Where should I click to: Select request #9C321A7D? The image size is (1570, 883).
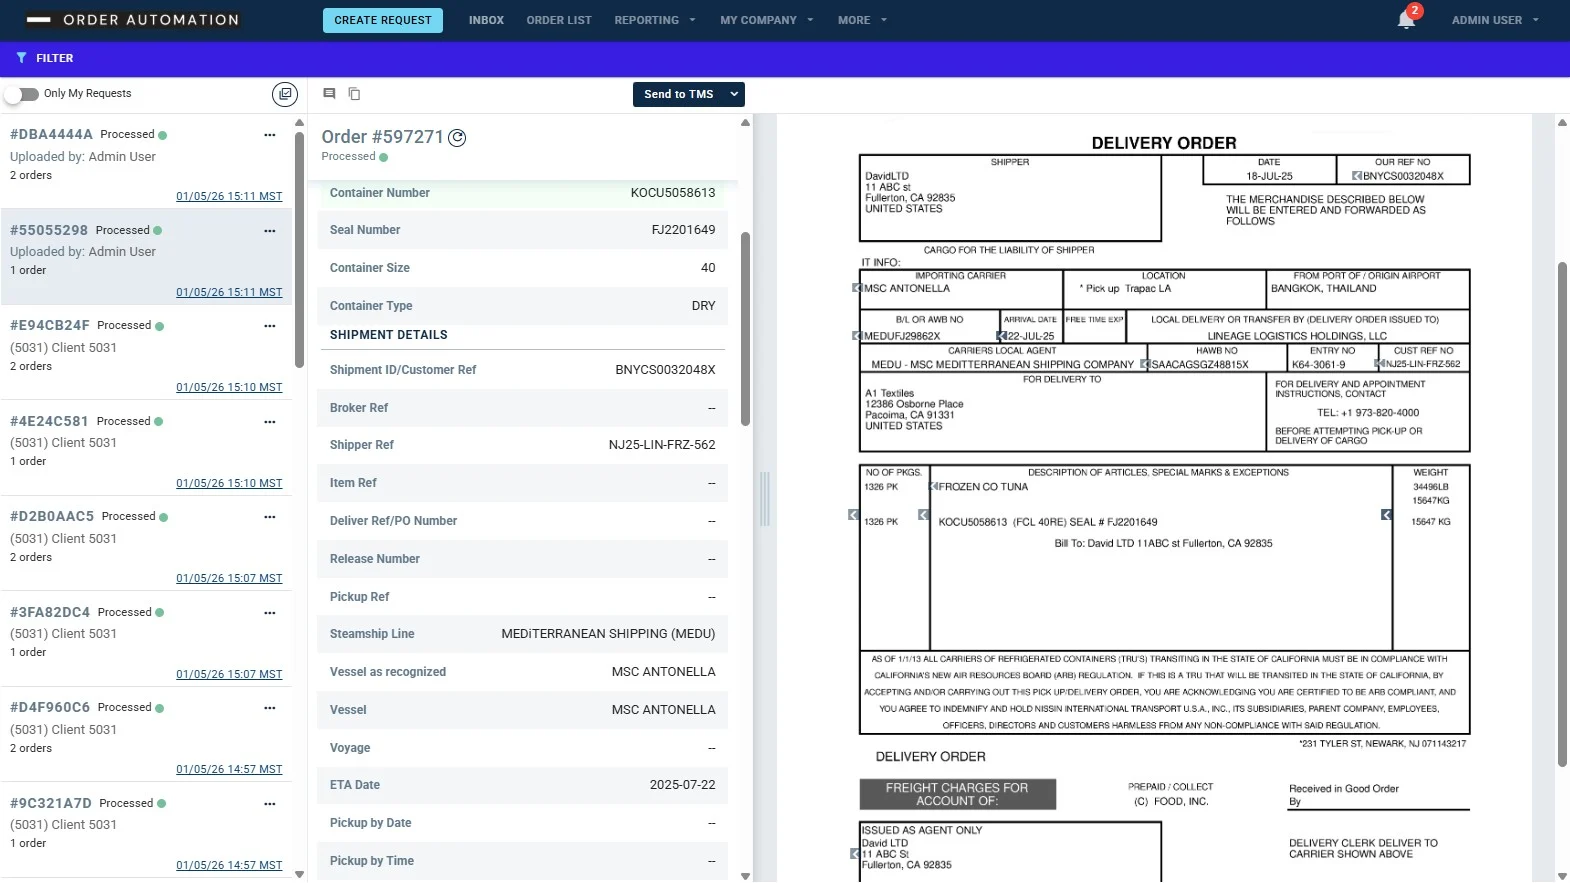[x=146, y=830]
